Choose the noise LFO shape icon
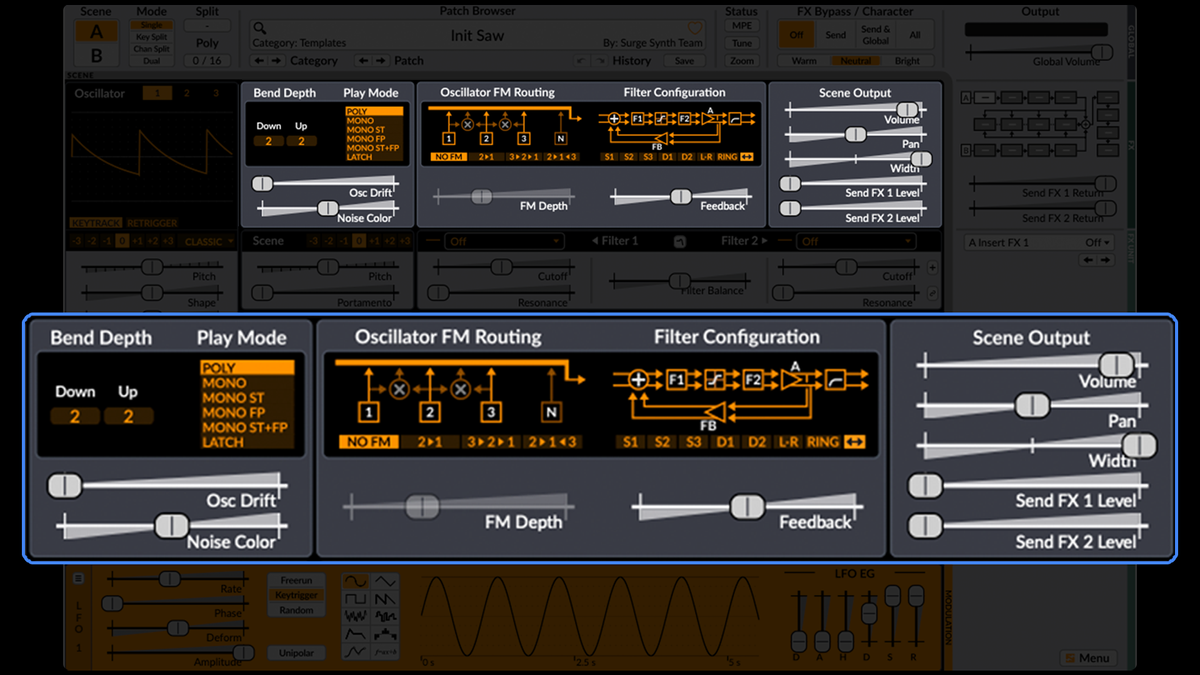Viewport: 1200px width, 675px height. click(x=356, y=616)
